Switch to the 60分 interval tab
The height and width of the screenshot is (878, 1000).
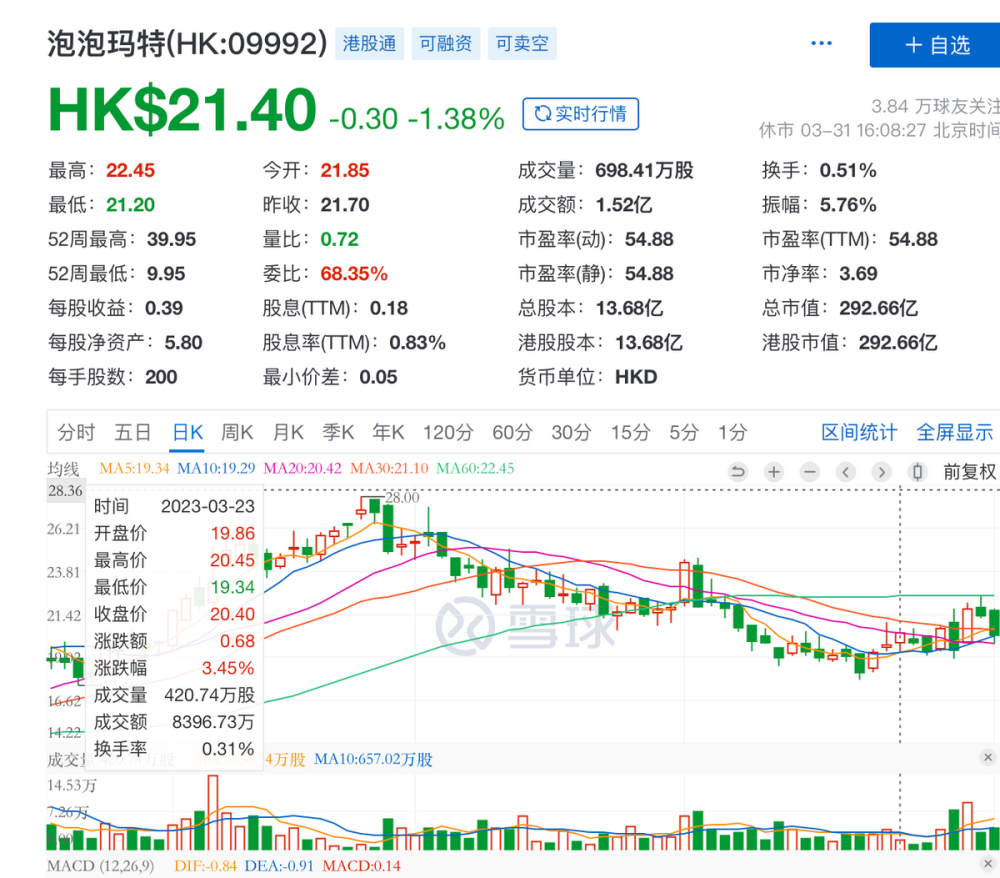(x=512, y=432)
